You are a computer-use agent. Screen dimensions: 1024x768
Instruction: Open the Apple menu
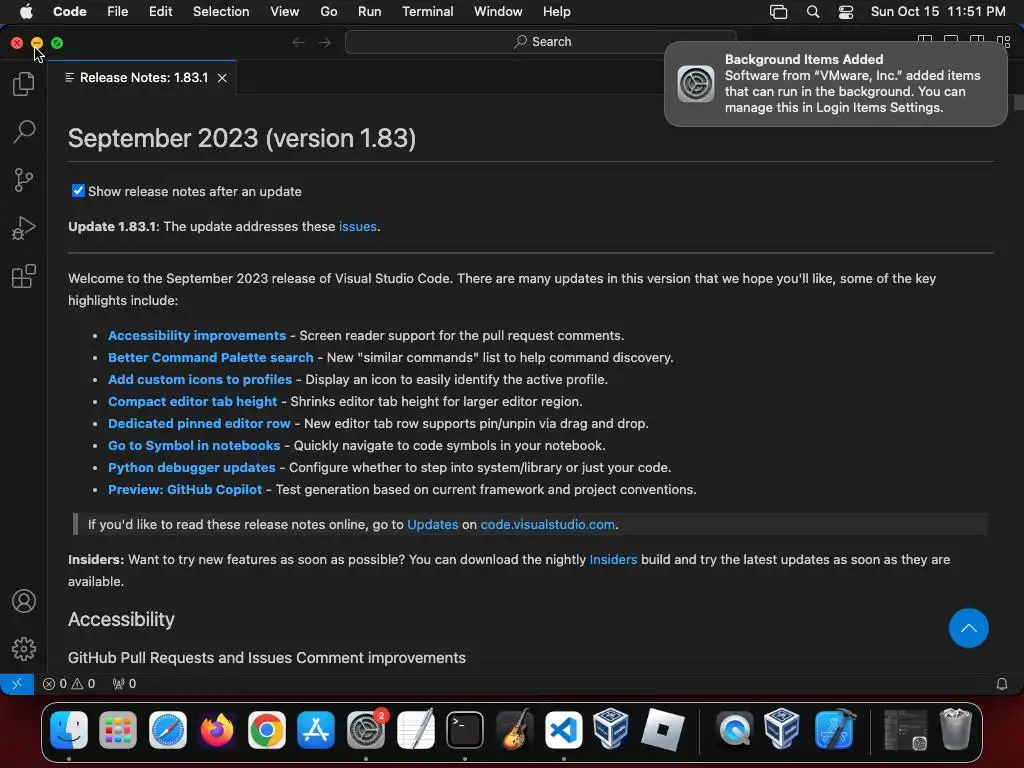coord(26,12)
